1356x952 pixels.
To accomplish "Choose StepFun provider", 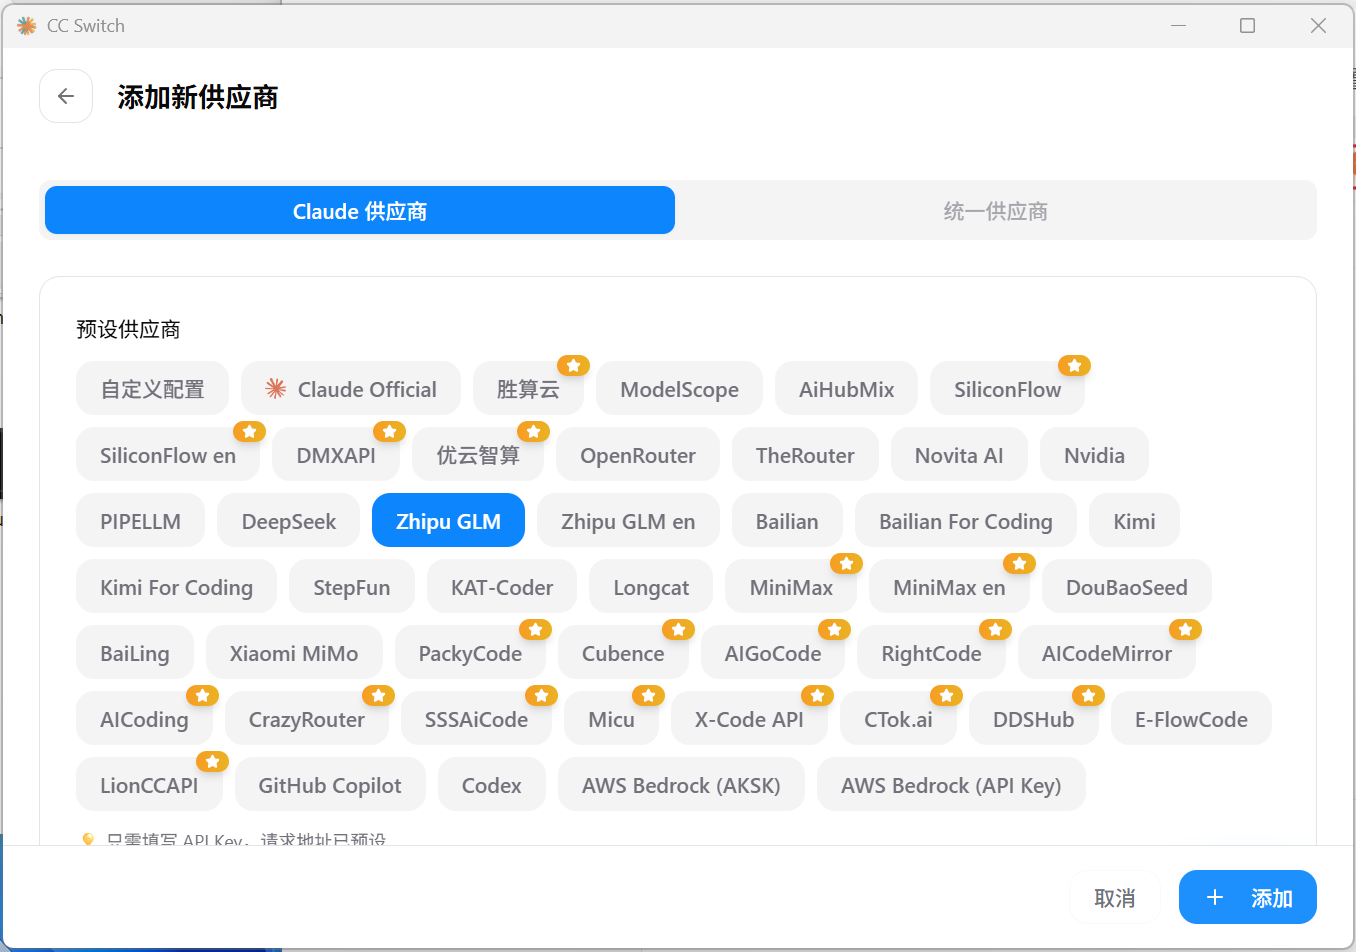I will [x=351, y=586].
